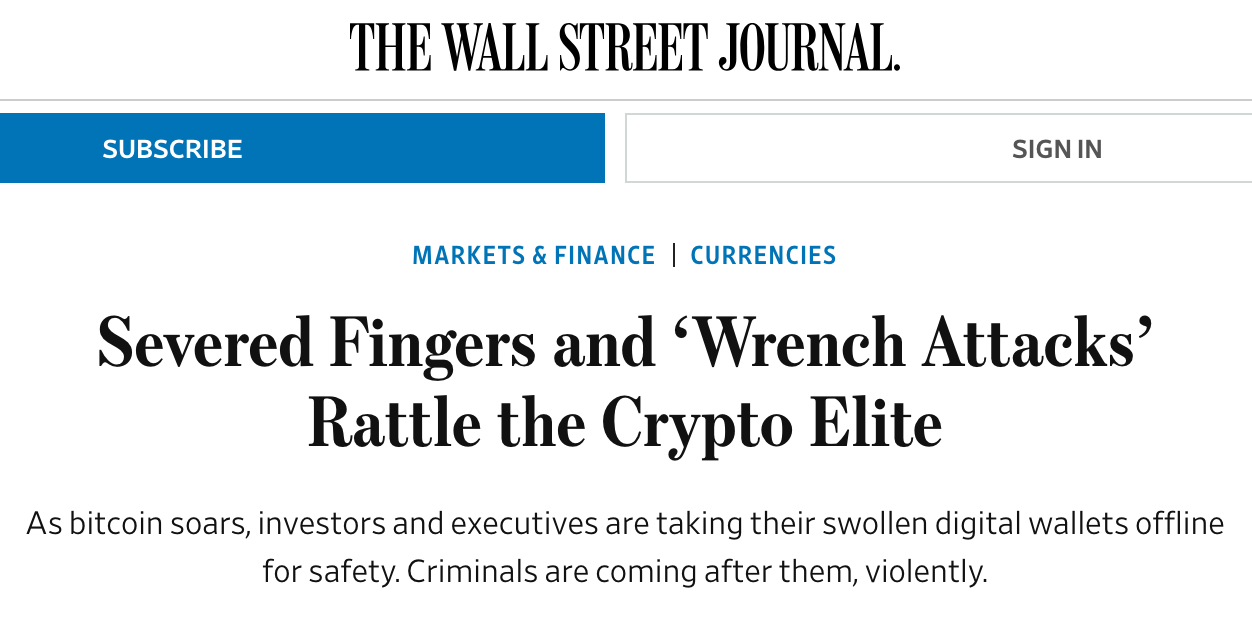The image size is (1252, 628).
Task: Click the word JOURNAL in the masthead
Action: [808, 48]
